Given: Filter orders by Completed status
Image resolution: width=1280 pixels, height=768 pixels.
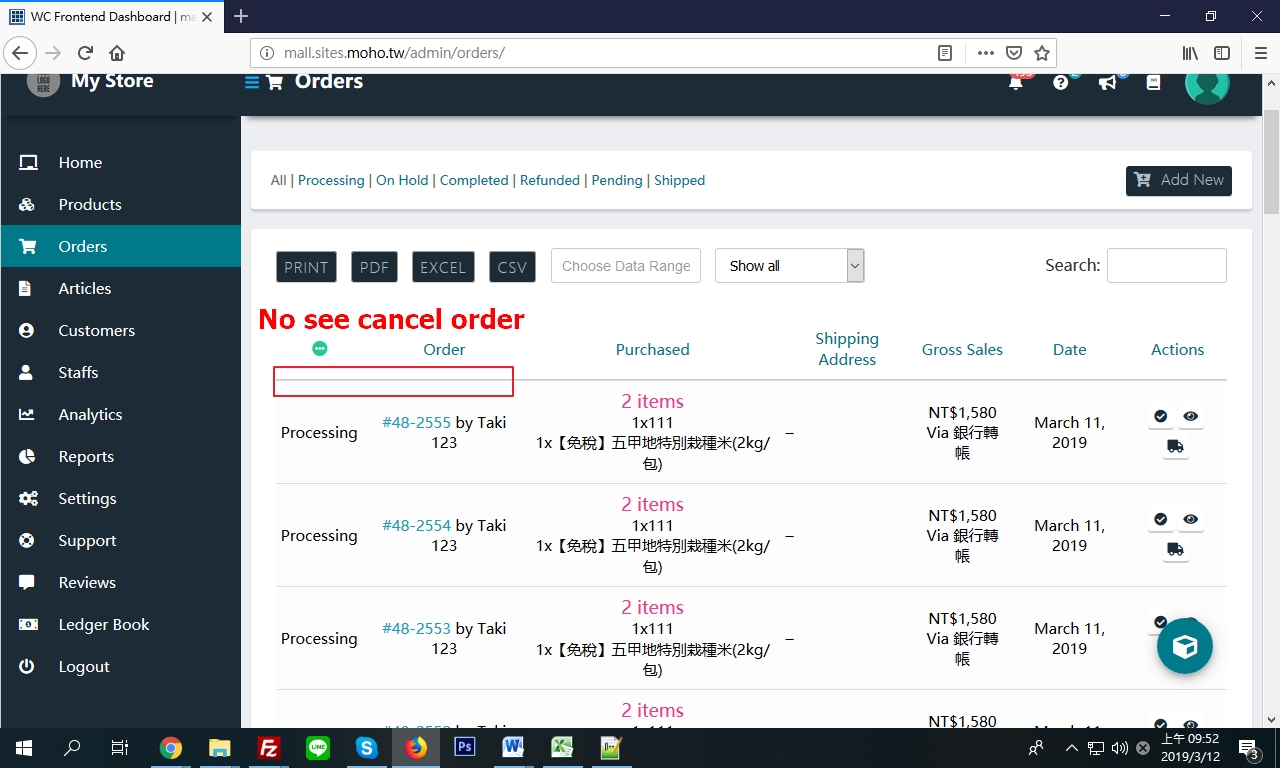Looking at the screenshot, I should pos(474,181).
